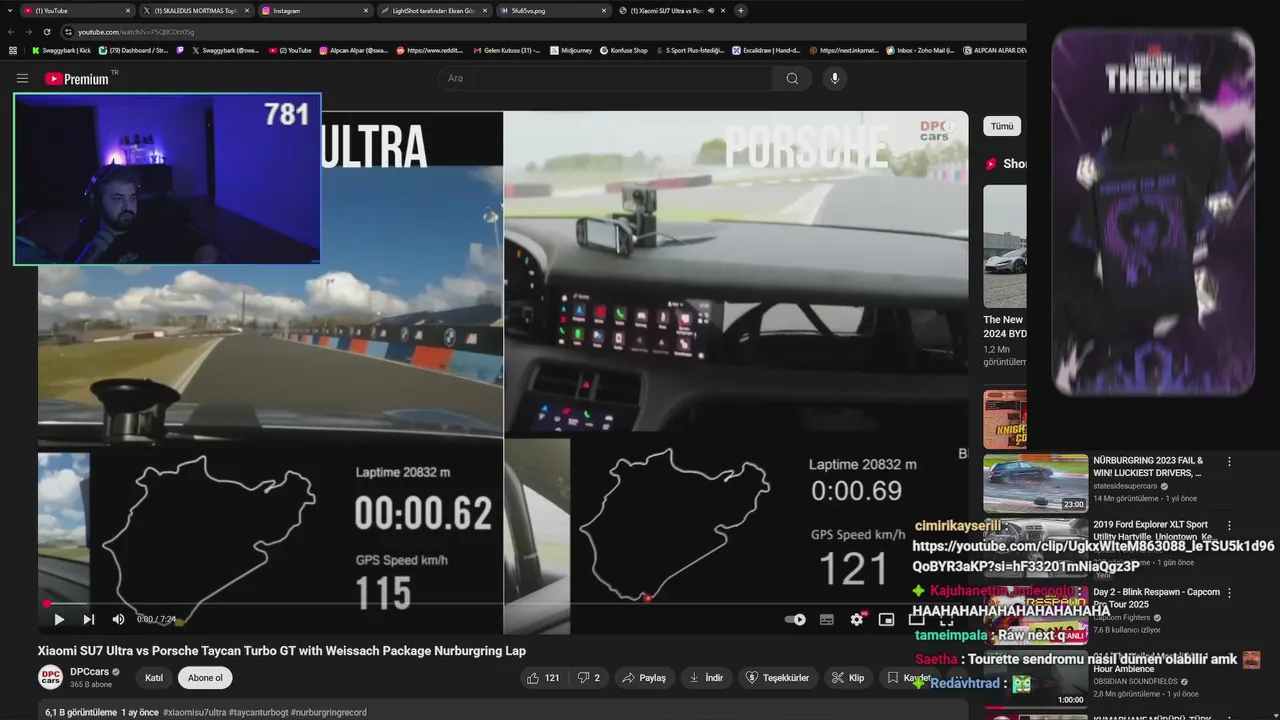This screenshot has height=720, width=1280.
Task: Mute the video volume speaker icon
Action: (118, 619)
